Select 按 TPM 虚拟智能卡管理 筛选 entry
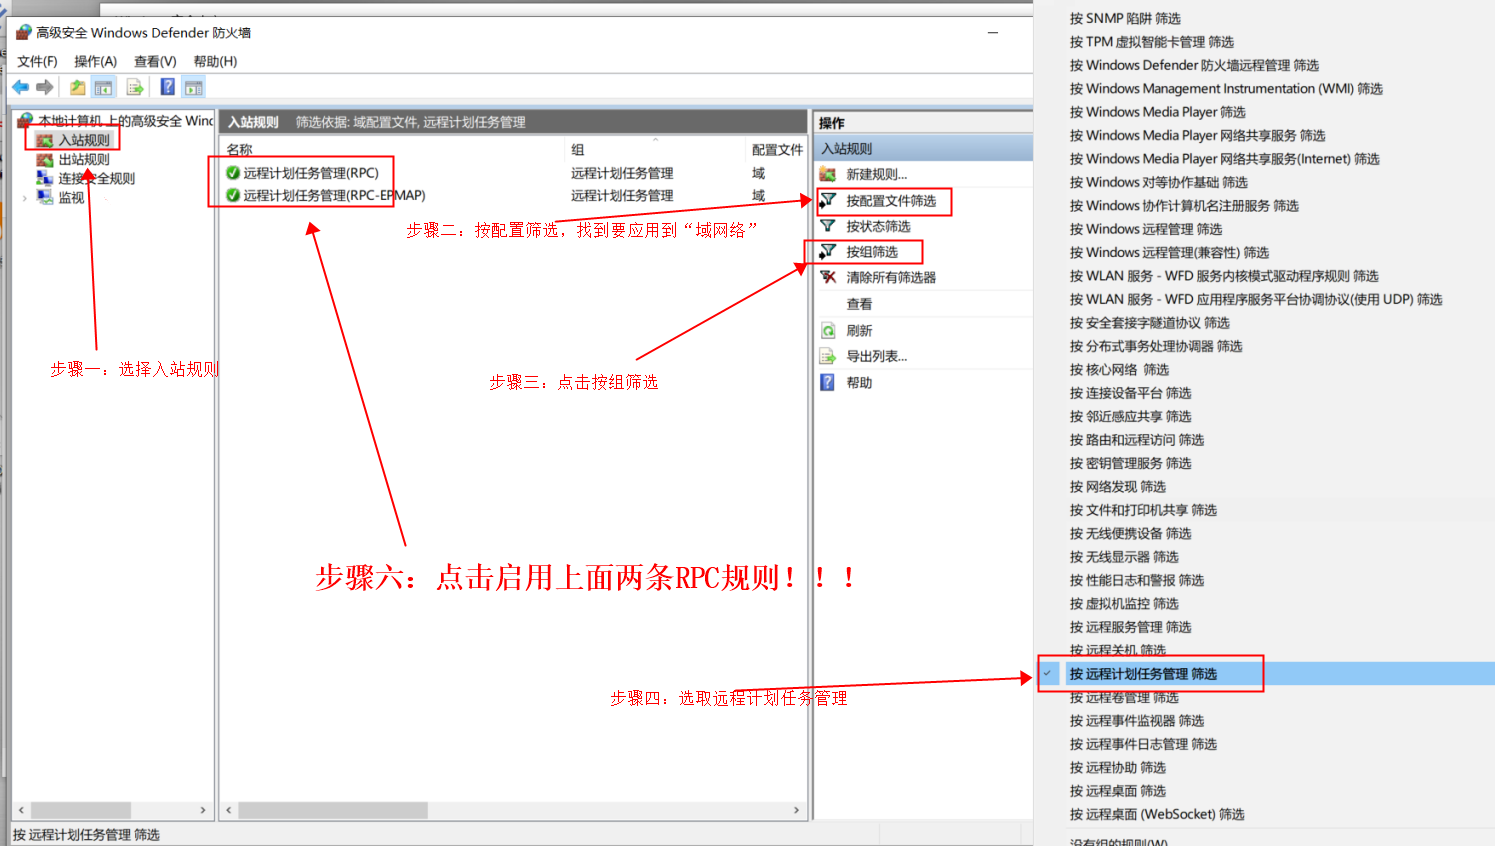The width and height of the screenshot is (1495, 846). point(1152,42)
